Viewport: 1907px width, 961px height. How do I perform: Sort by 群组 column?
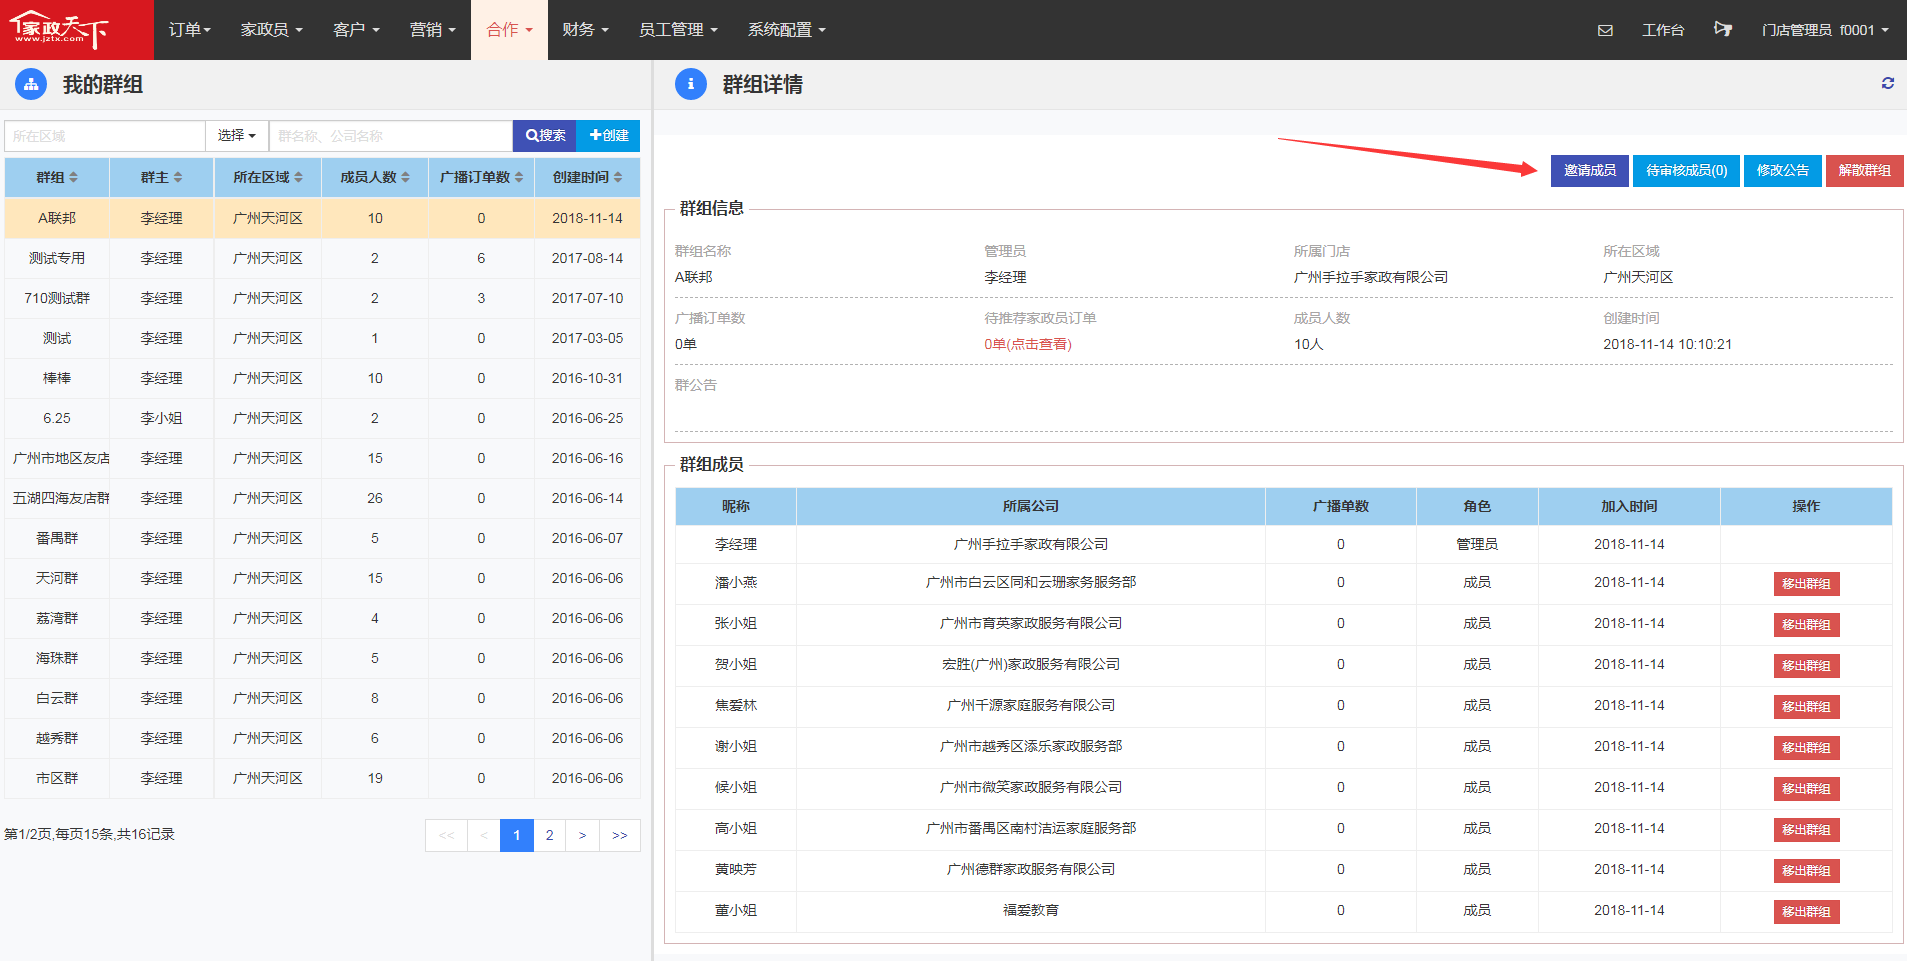pyautogui.click(x=57, y=177)
